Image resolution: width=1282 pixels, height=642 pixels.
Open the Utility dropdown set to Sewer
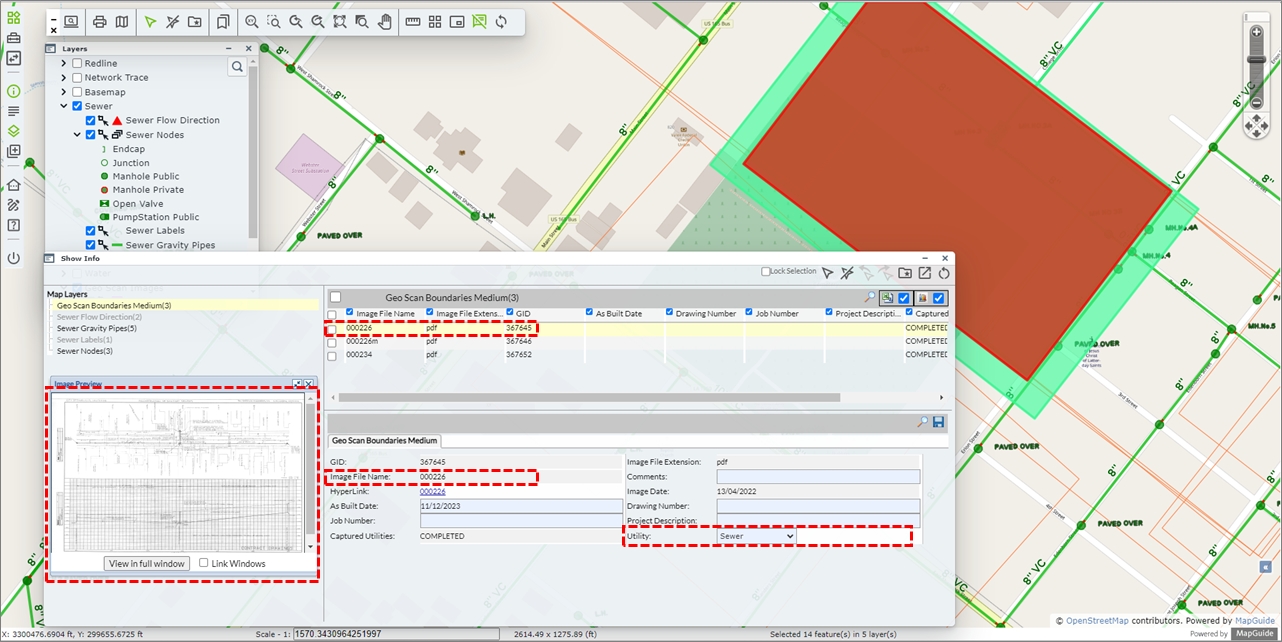(x=756, y=537)
